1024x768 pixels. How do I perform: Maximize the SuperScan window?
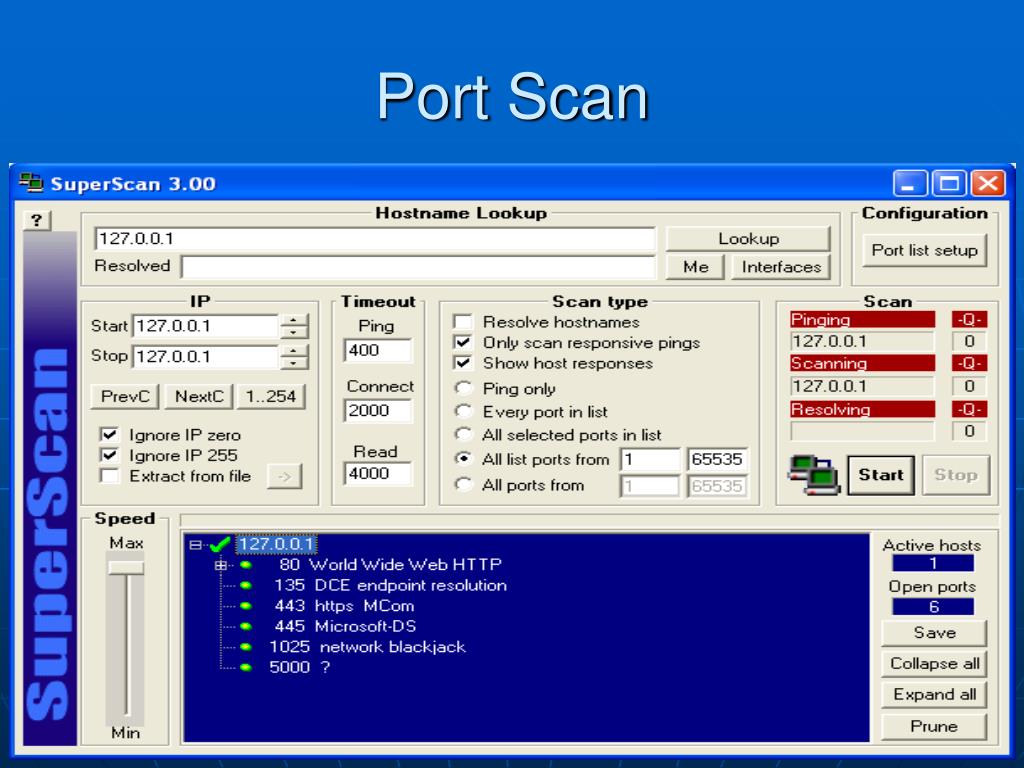(949, 184)
